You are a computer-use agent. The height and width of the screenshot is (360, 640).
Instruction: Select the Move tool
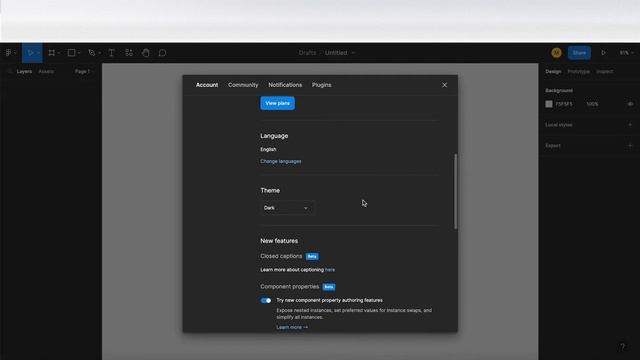[30, 53]
